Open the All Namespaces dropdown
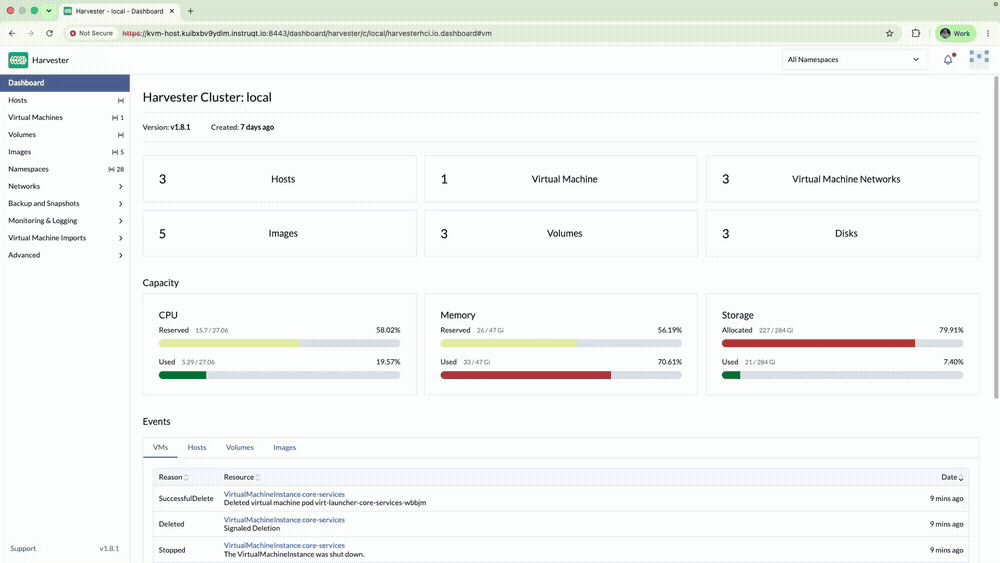 click(854, 59)
